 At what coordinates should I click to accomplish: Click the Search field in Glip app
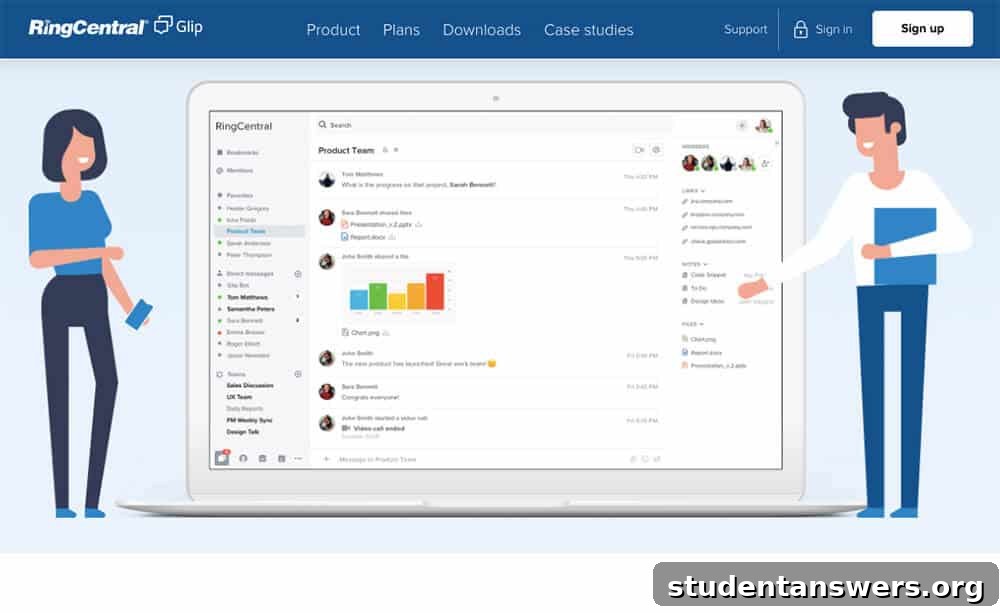pos(492,125)
